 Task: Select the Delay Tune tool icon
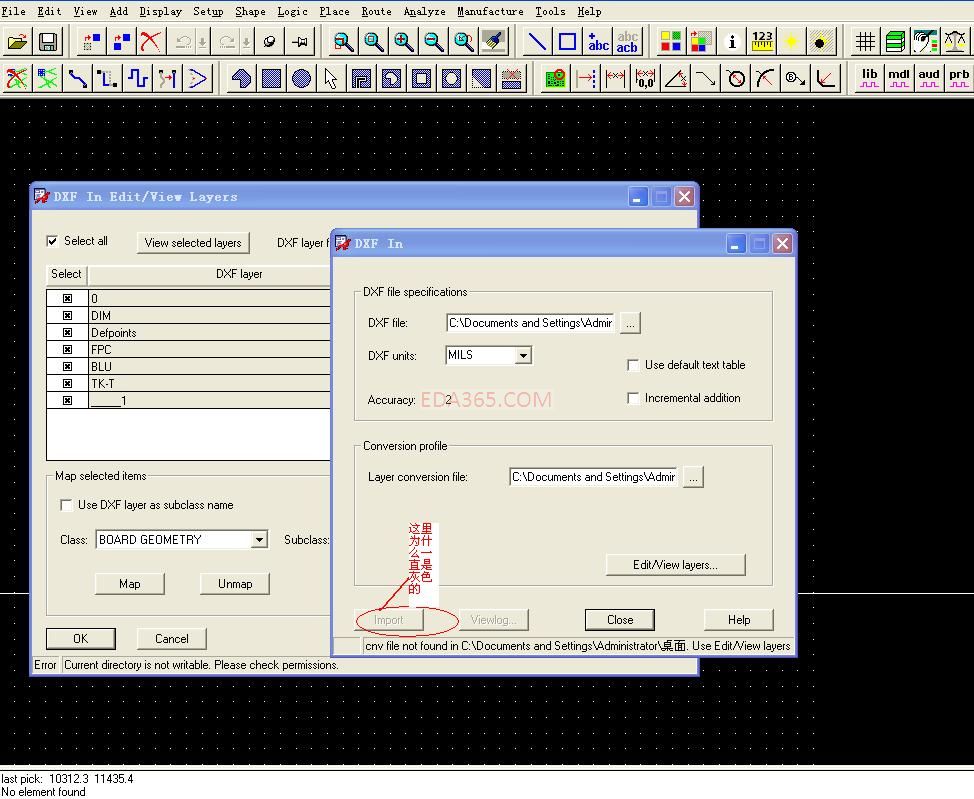[137, 78]
